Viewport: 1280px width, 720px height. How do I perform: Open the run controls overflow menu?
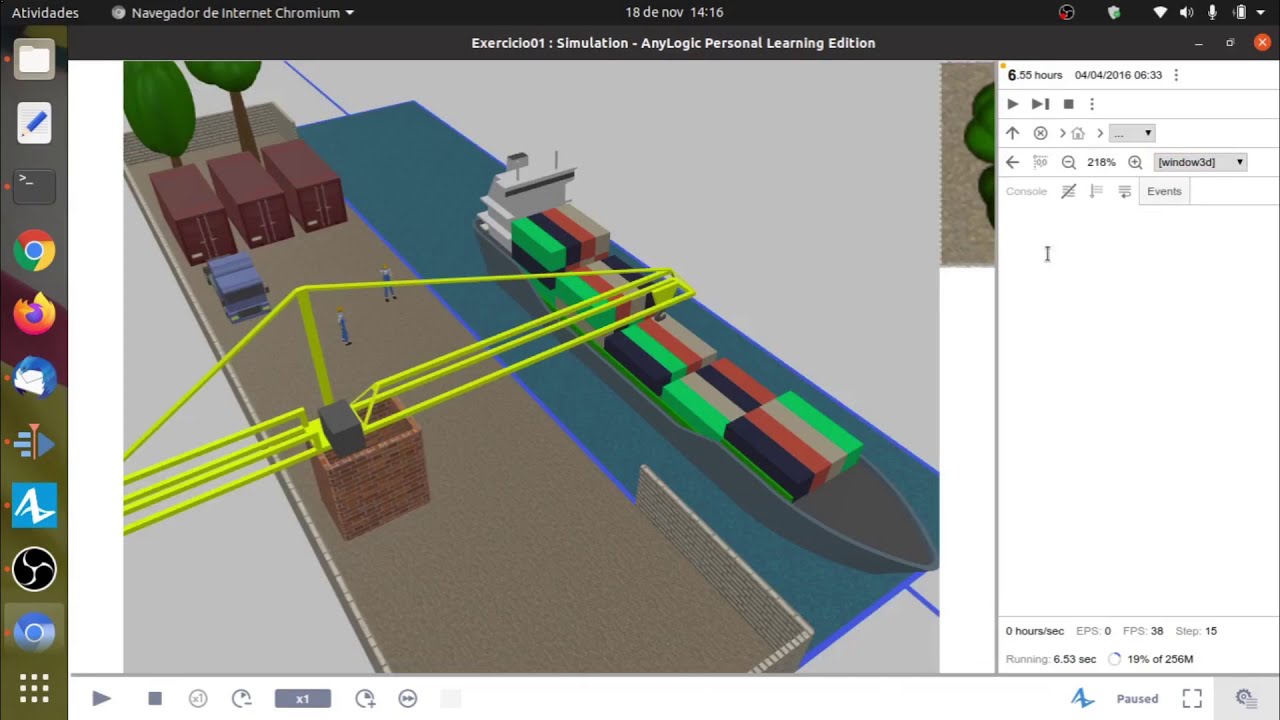pos(1092,104)
